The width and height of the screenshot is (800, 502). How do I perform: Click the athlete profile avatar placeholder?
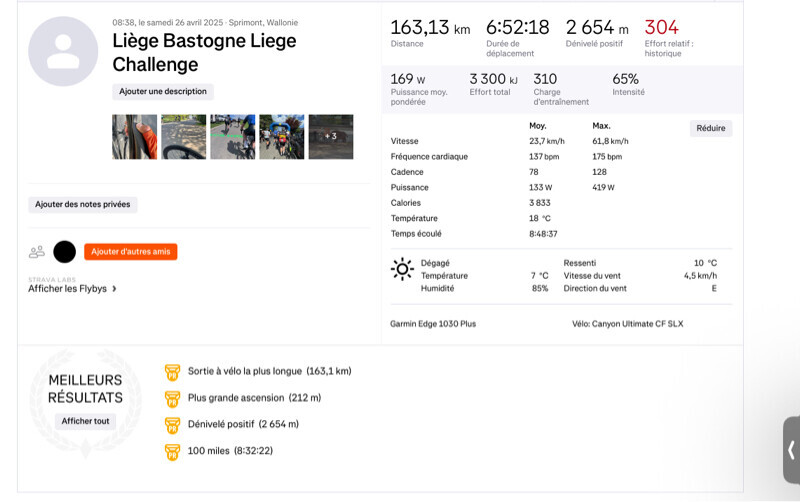pyautogui.click(x=63, y=51)
